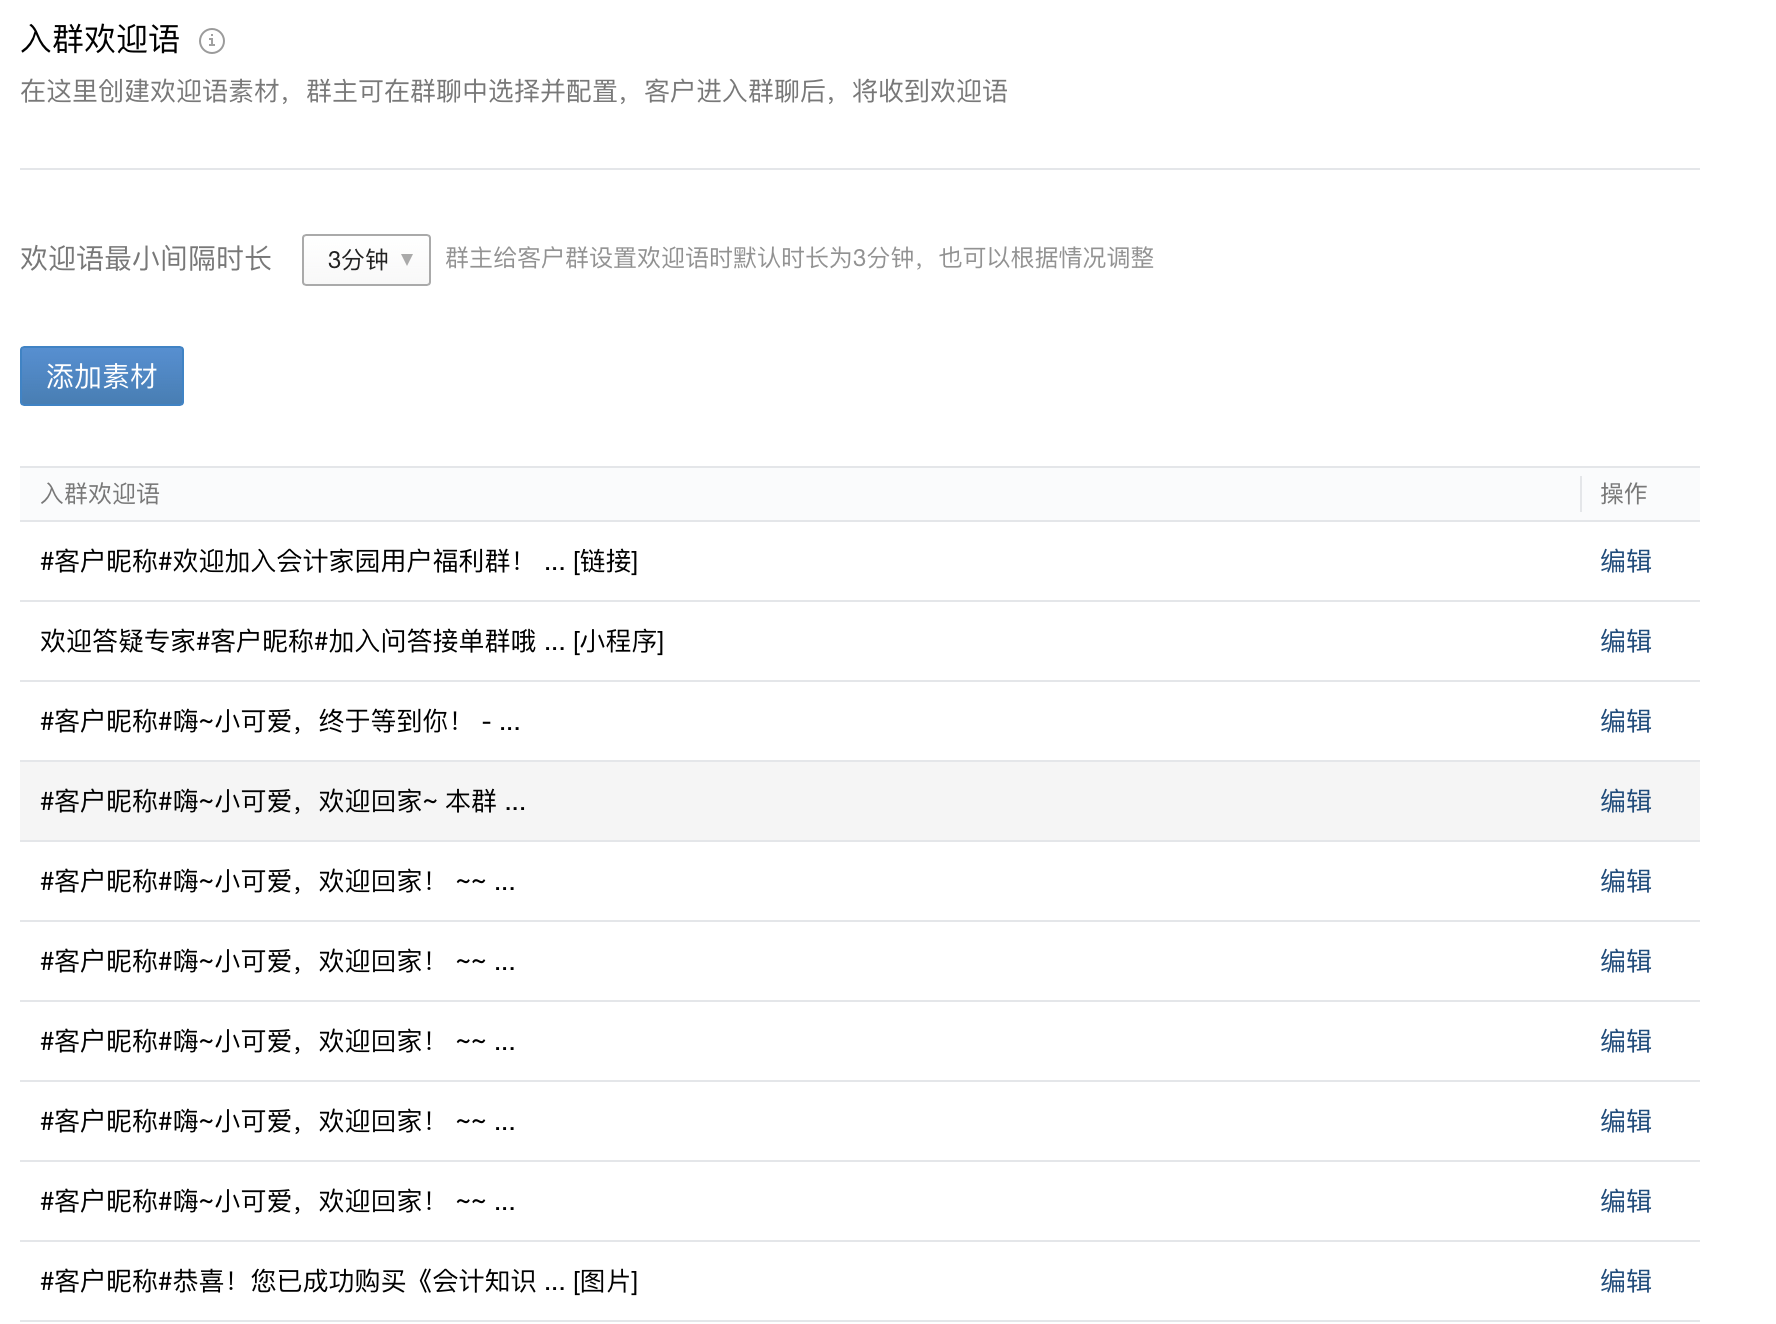The image size is (1776, 1324).
Task: Click 编辑 for the eighth welcome message row
Action: (x=1625, y=1121)
